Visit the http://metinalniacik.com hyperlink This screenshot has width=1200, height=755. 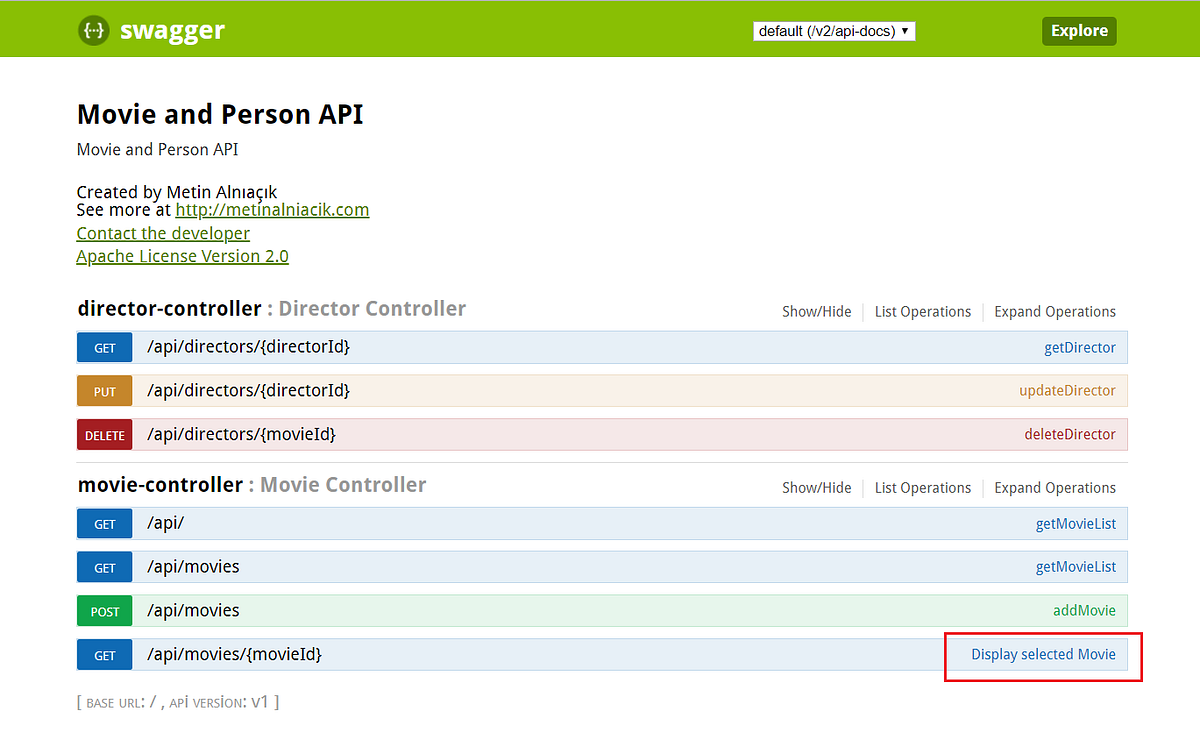(x=272, y=210)
